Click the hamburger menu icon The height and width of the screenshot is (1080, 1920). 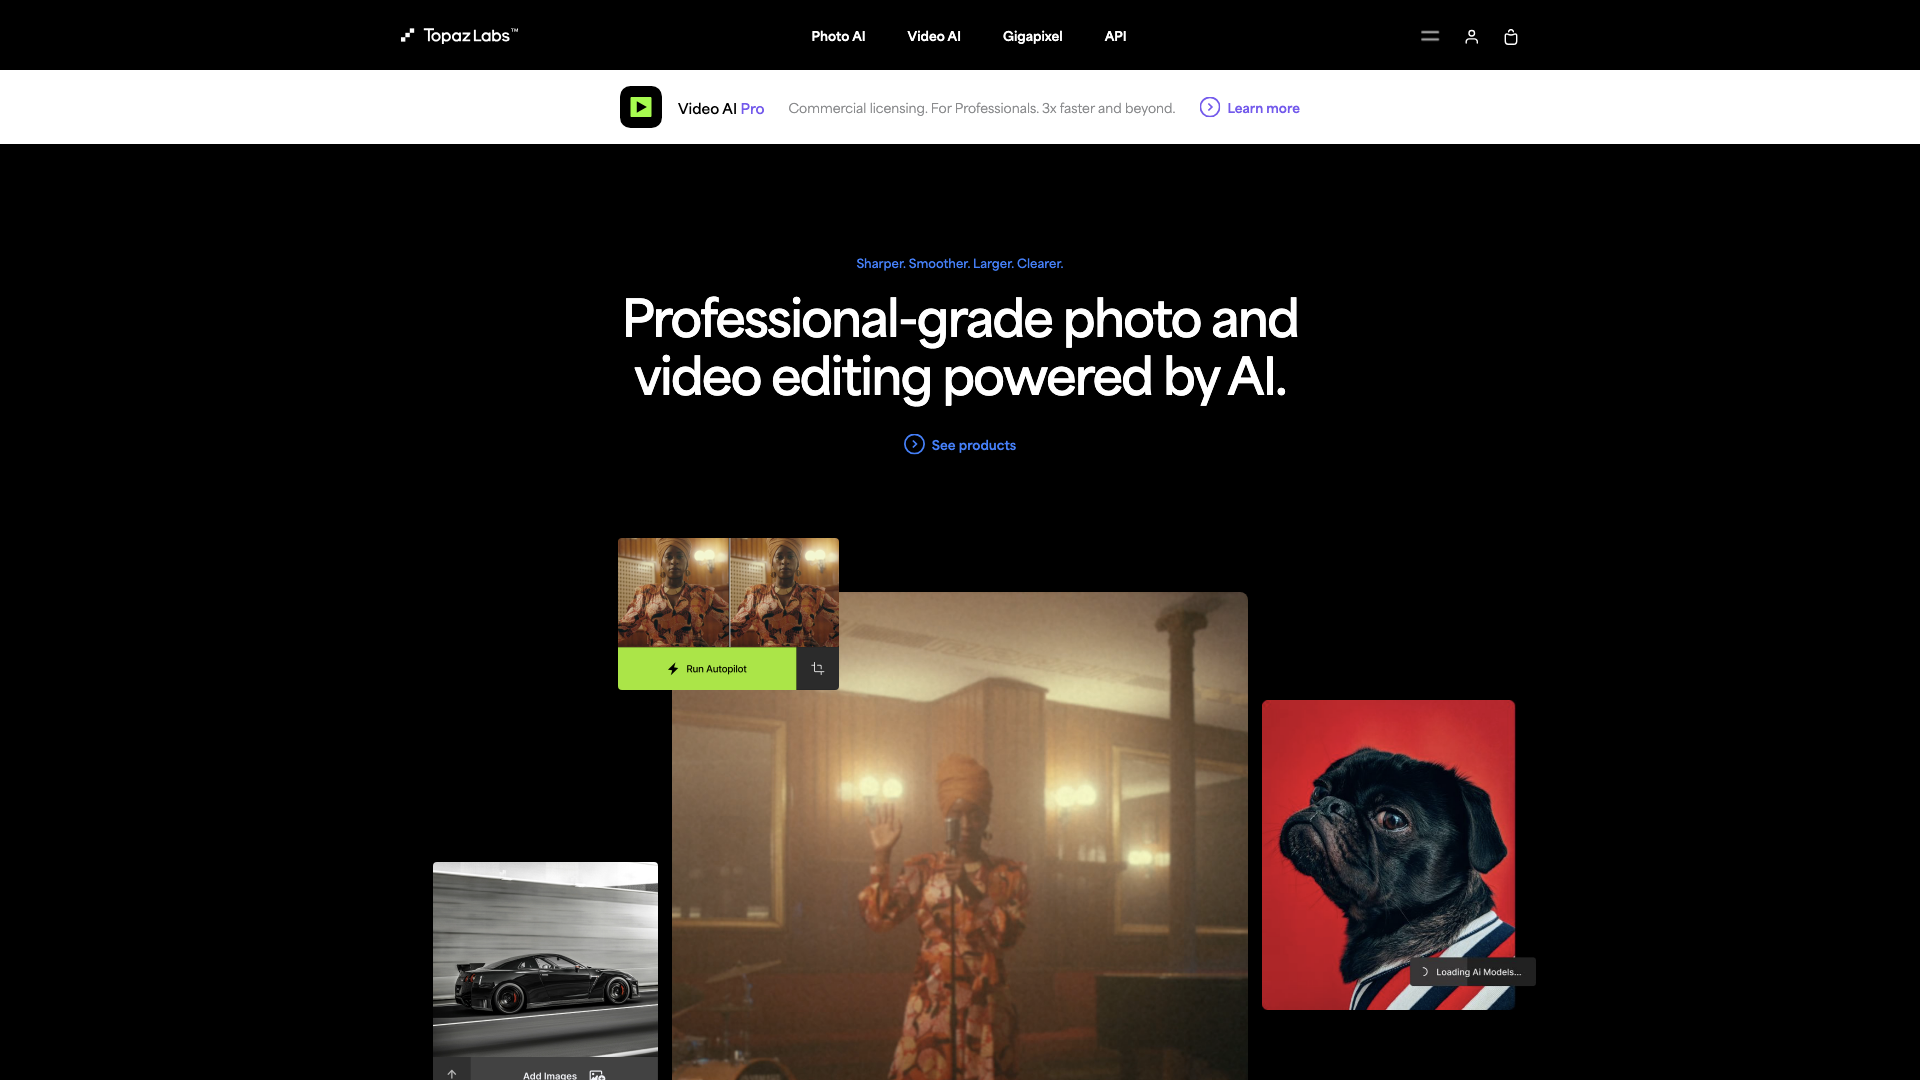pos(1429,36)
